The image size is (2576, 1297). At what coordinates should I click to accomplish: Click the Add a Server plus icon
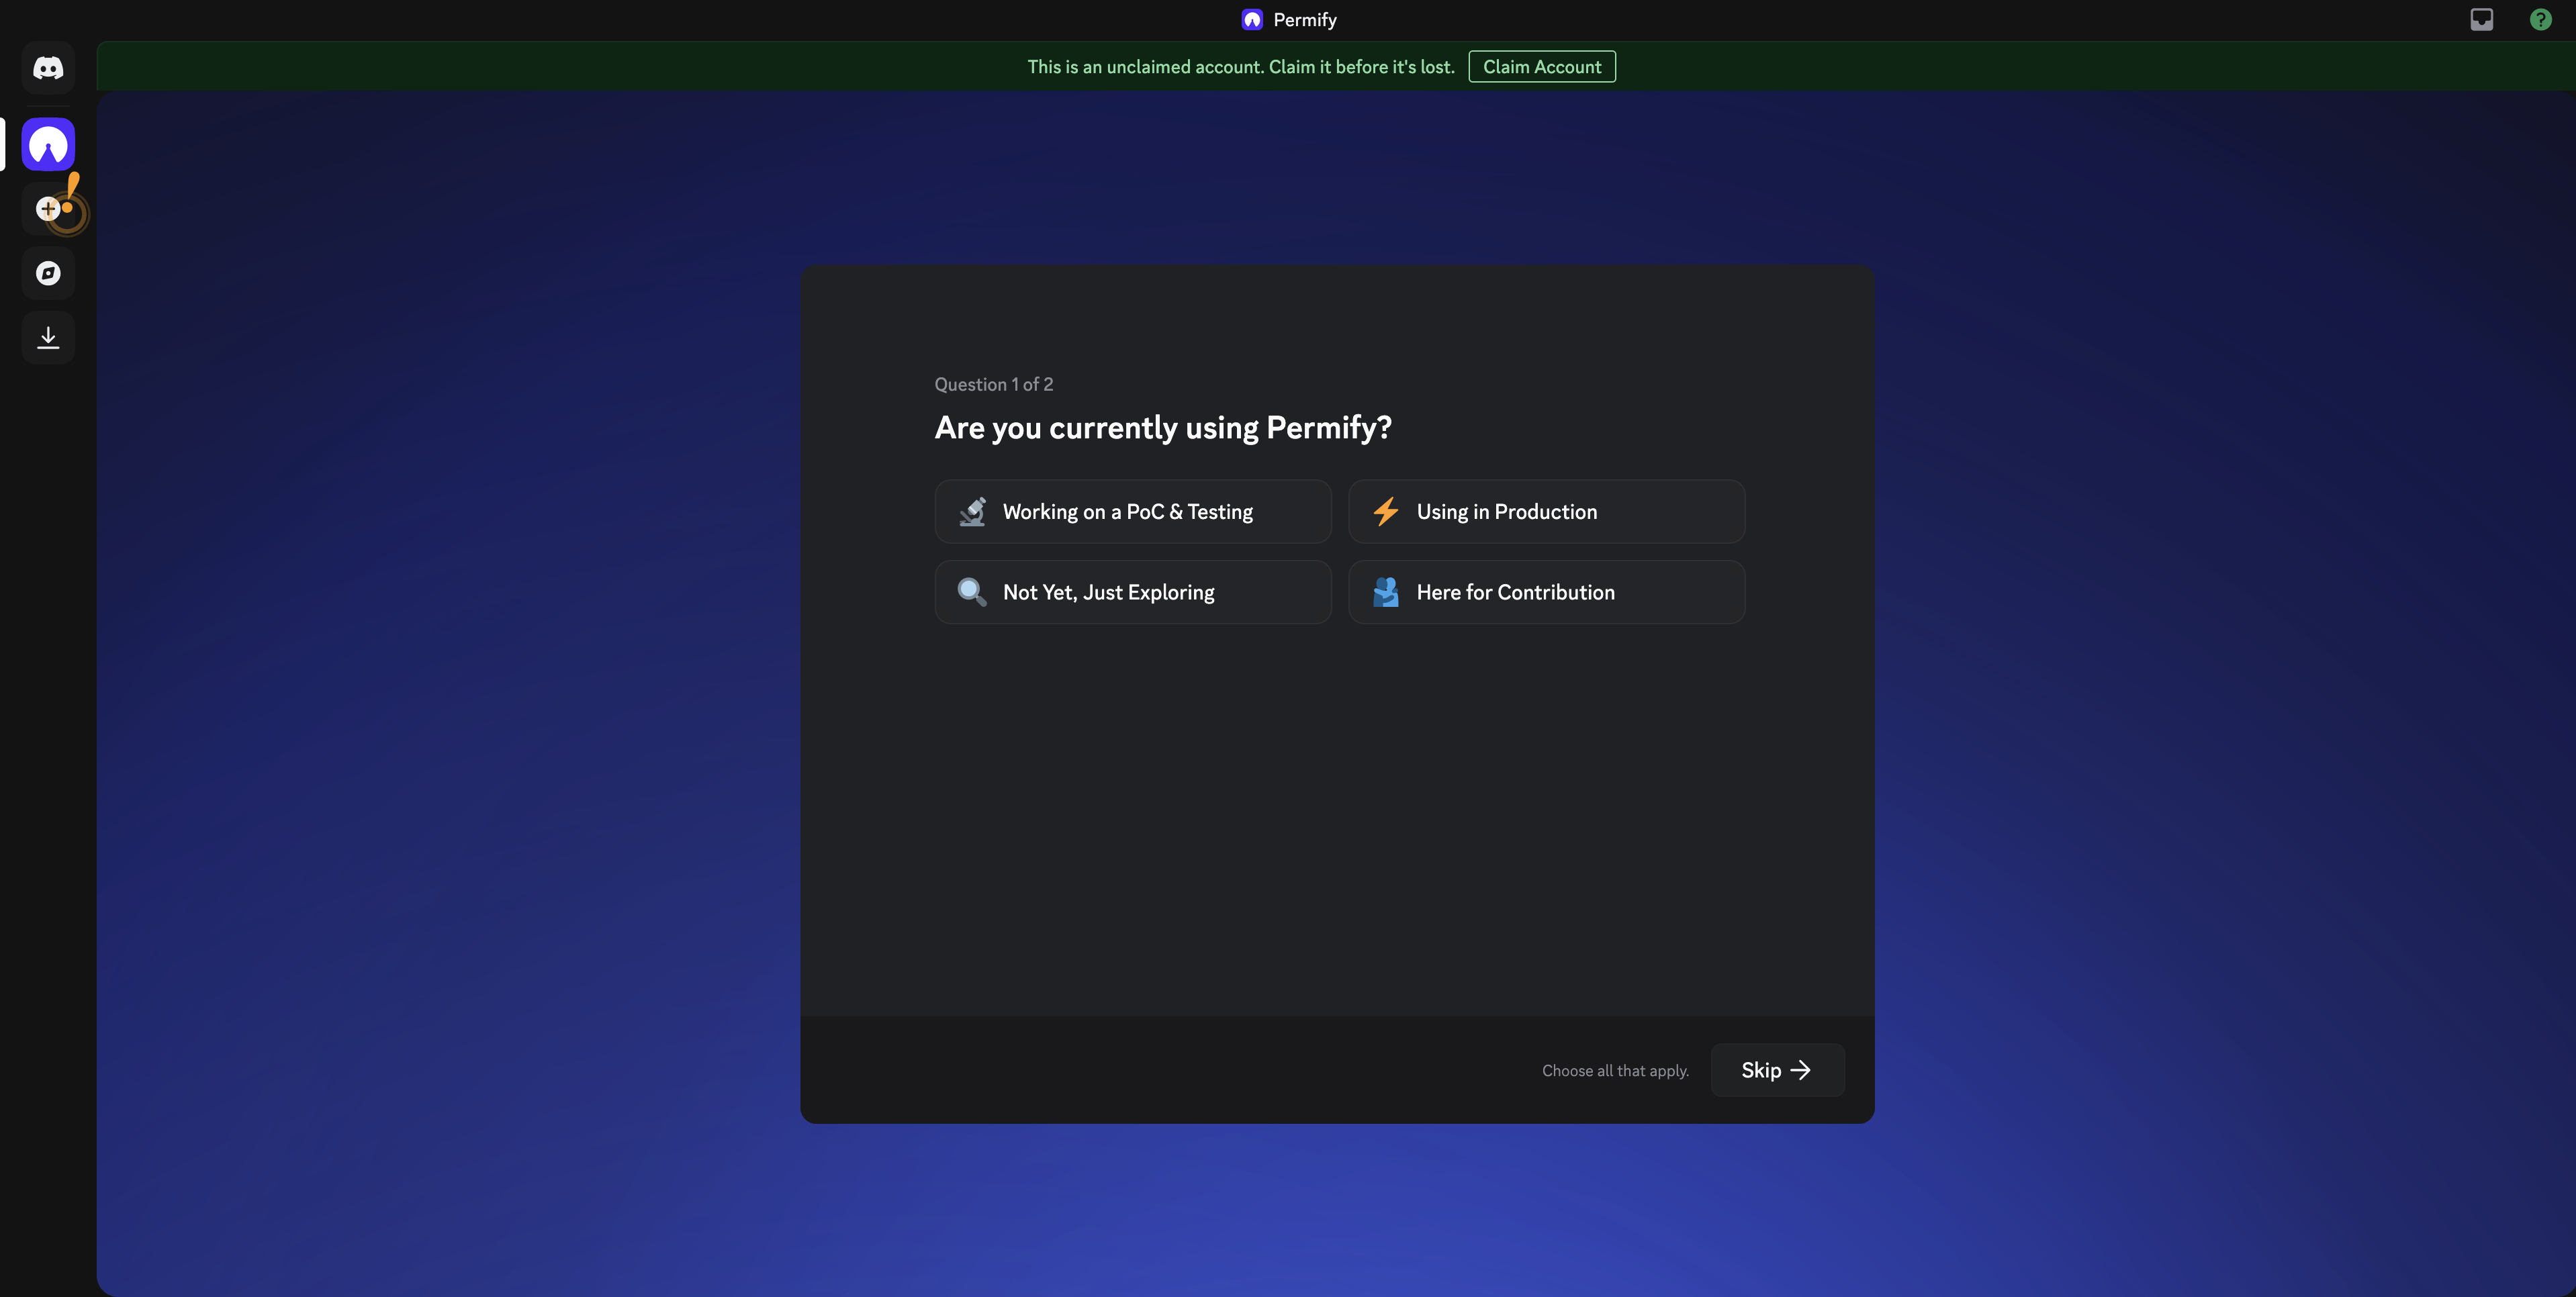pyautogui.click(x=47, y=208)
